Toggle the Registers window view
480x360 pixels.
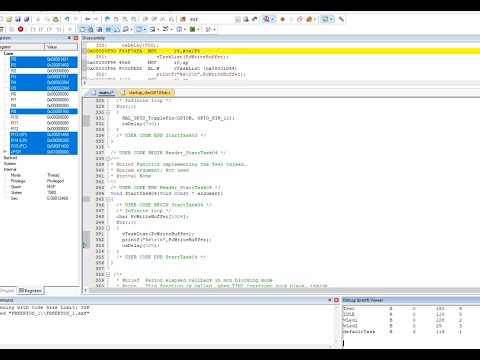pos(108,29)
